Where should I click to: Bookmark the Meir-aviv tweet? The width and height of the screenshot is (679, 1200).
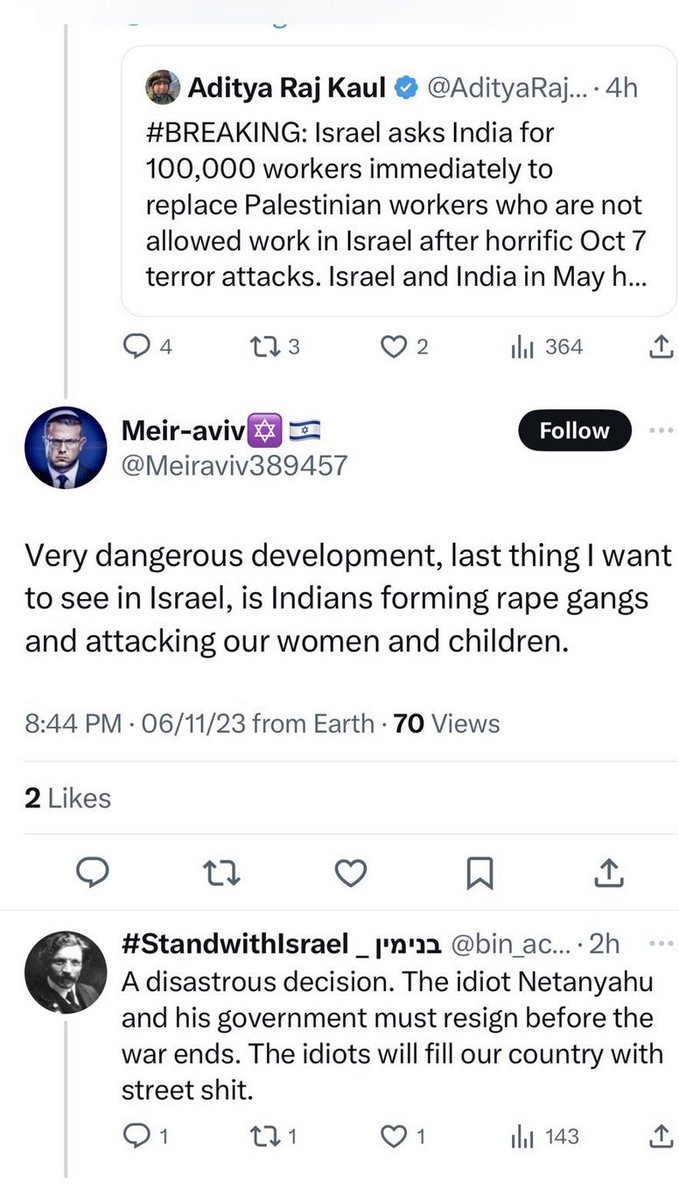[x=480, y=873]
